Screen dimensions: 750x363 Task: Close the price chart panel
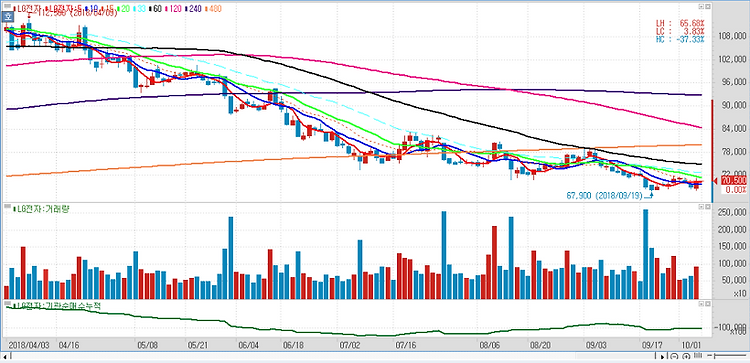[x=708, y=6]
